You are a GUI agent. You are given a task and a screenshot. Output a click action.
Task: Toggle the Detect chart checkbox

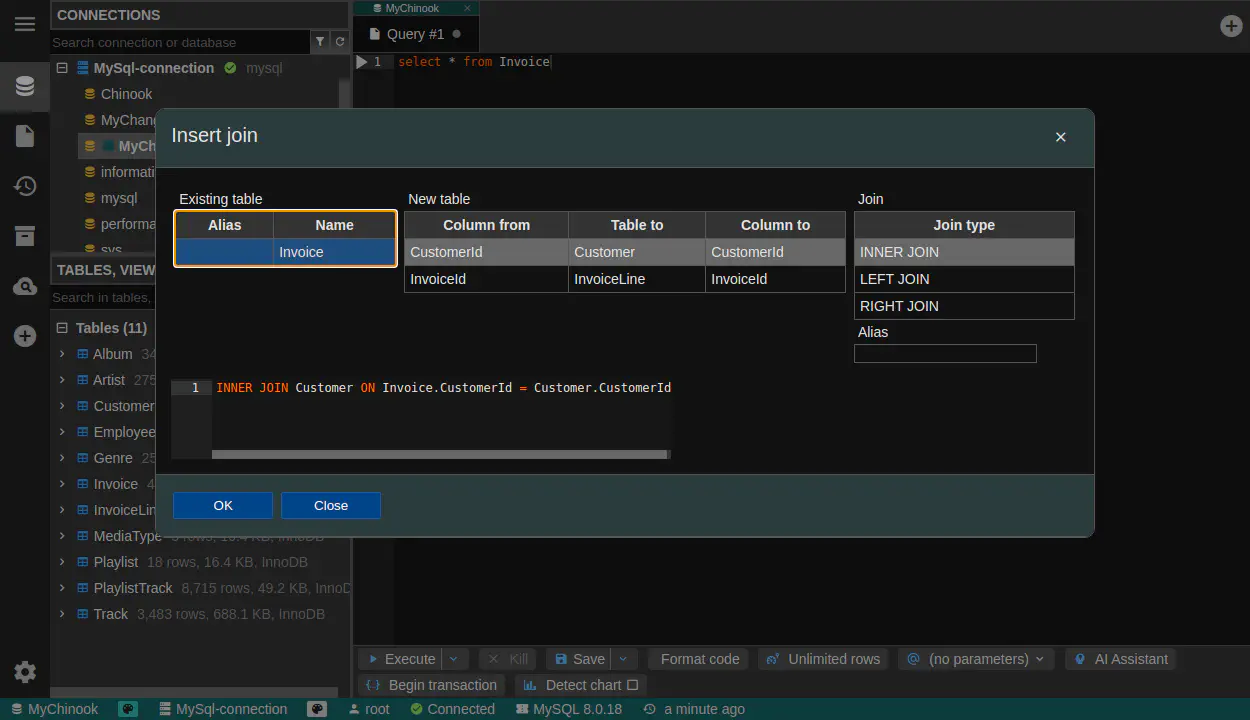(x=631, y=685)
